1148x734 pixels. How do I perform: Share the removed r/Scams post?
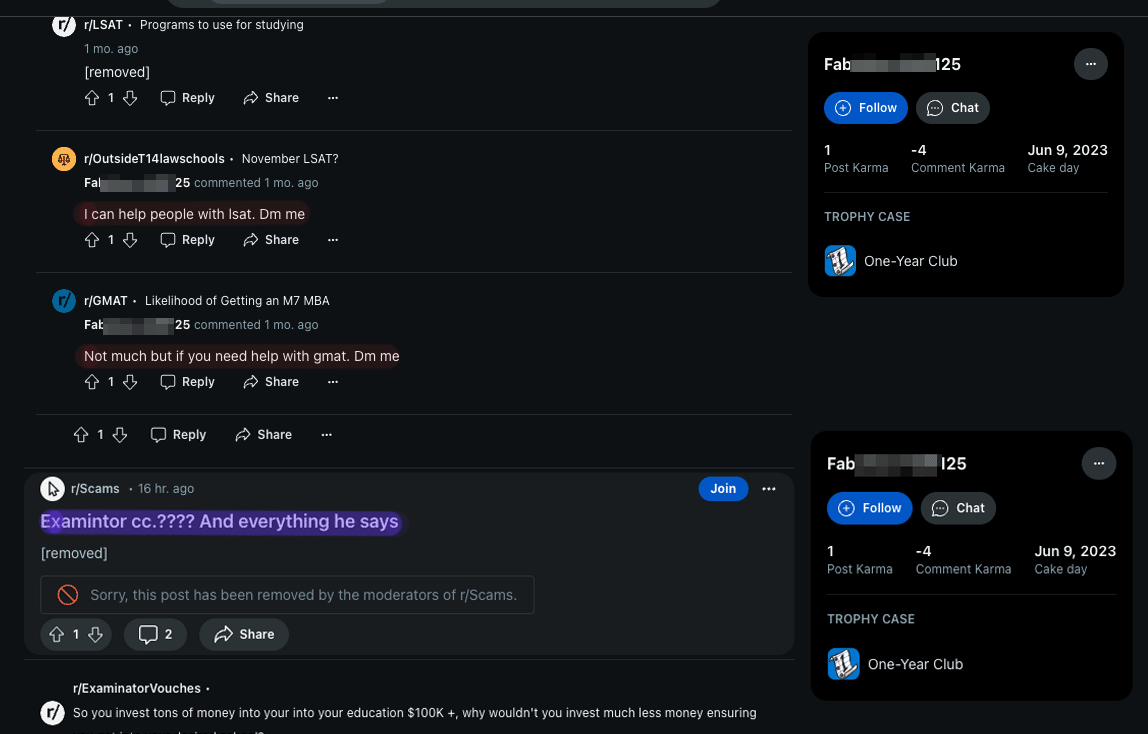tap(244, 634)
